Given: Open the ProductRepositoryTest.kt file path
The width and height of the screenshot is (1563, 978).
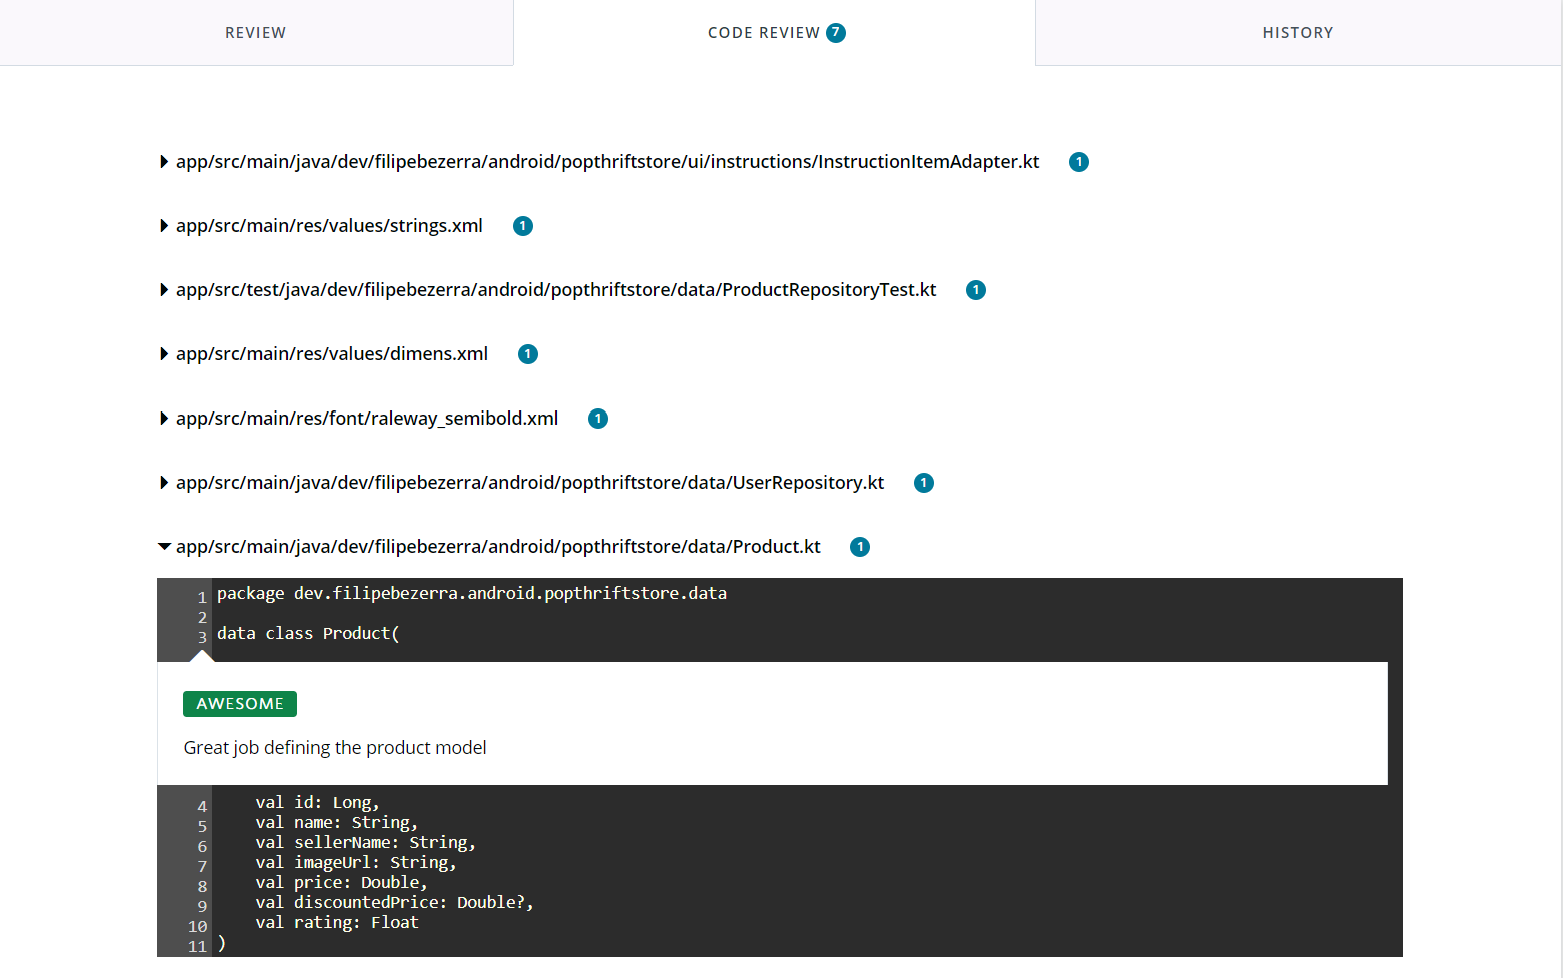Looking at the screenshot, I should 556,290.
